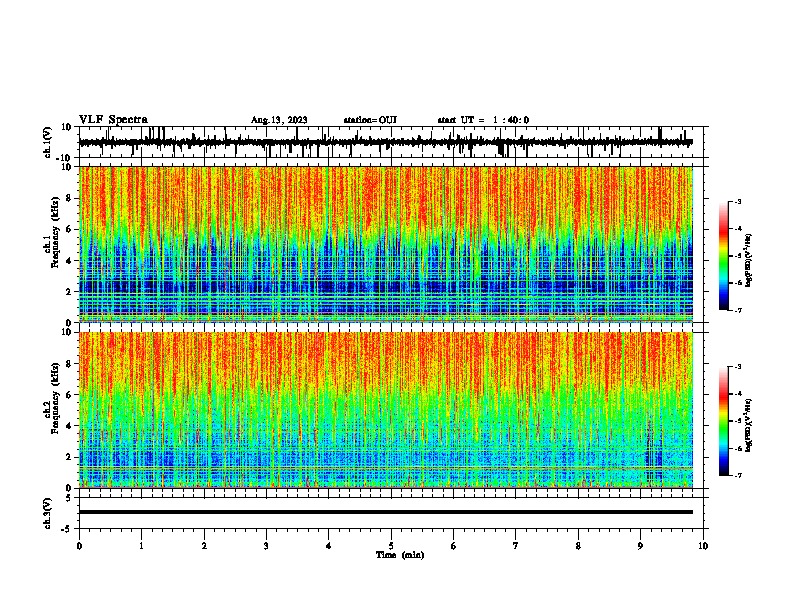
Task: Click the '-7' bottom value of ch.2 colorbar
Action: pos(737,475)
